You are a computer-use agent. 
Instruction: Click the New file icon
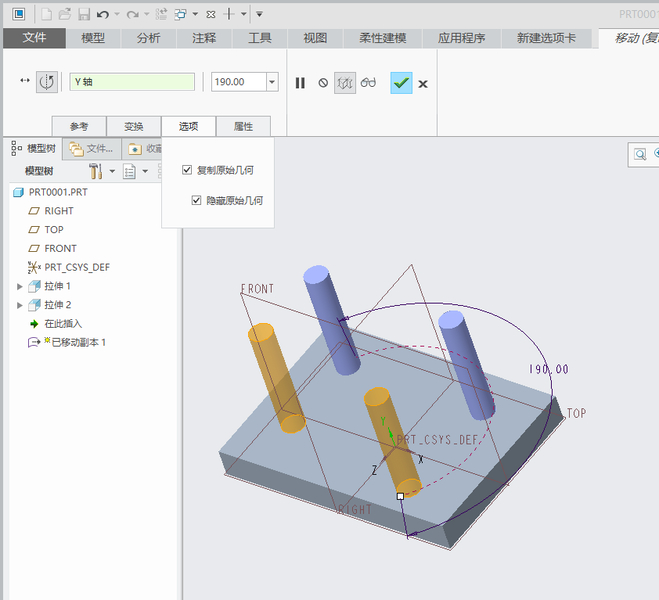(46, 14)
